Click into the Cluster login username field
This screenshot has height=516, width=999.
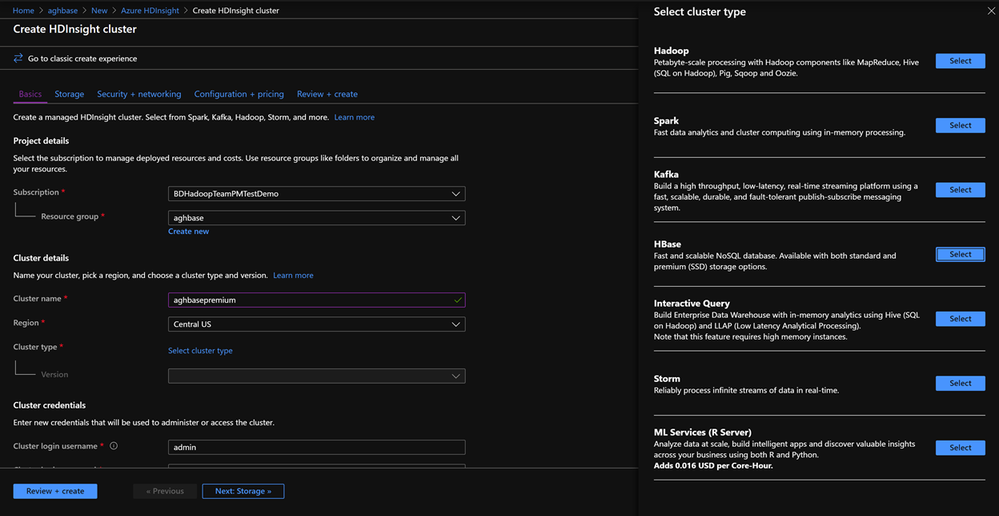[317, 447]
